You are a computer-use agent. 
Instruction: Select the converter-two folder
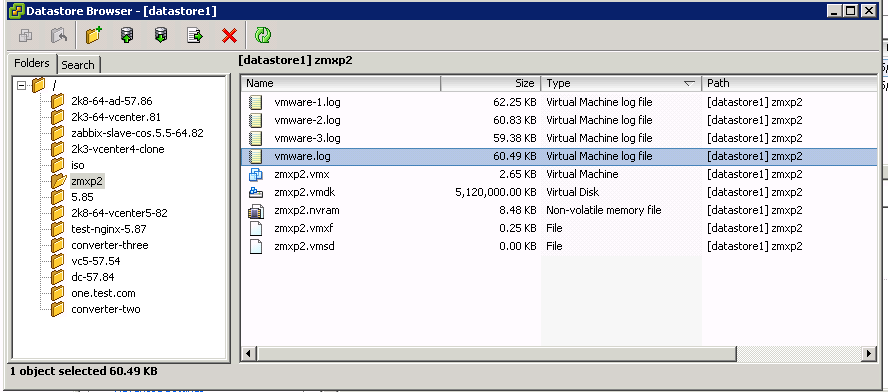(106, 309)
